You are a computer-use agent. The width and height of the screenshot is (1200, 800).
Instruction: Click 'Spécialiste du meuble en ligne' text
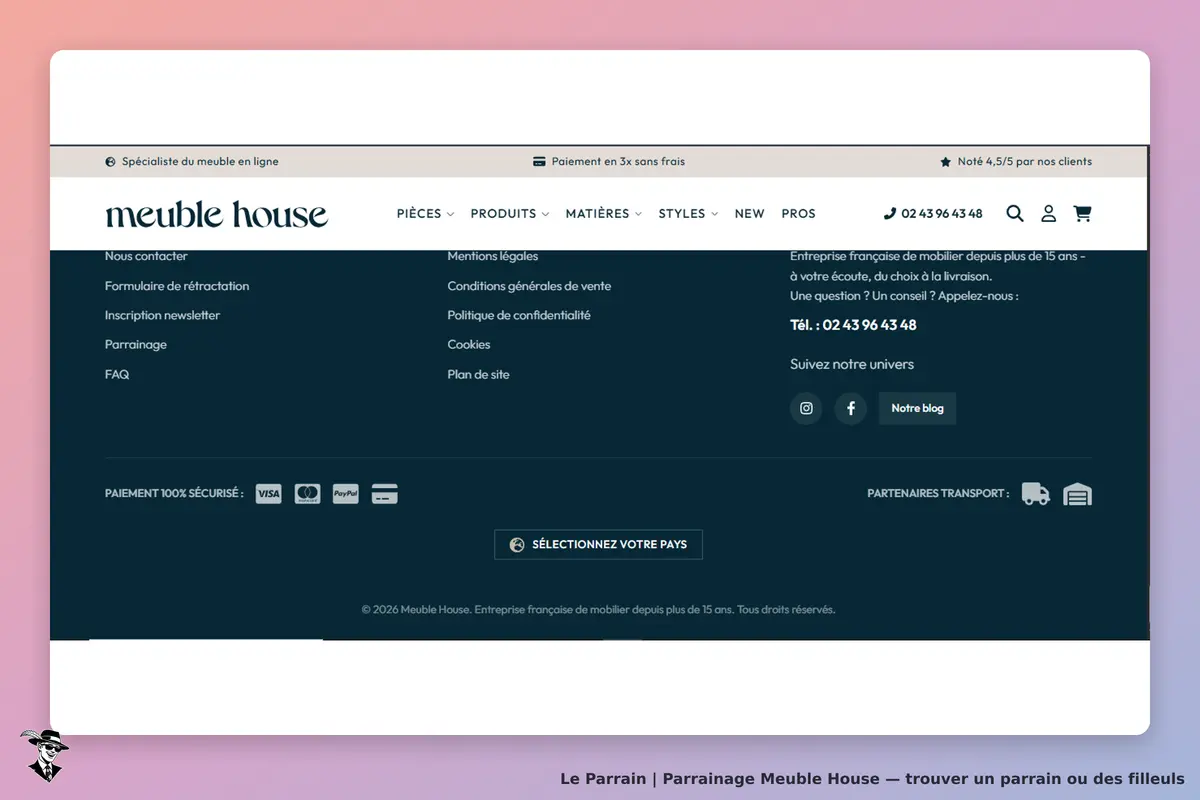[200, 162]
